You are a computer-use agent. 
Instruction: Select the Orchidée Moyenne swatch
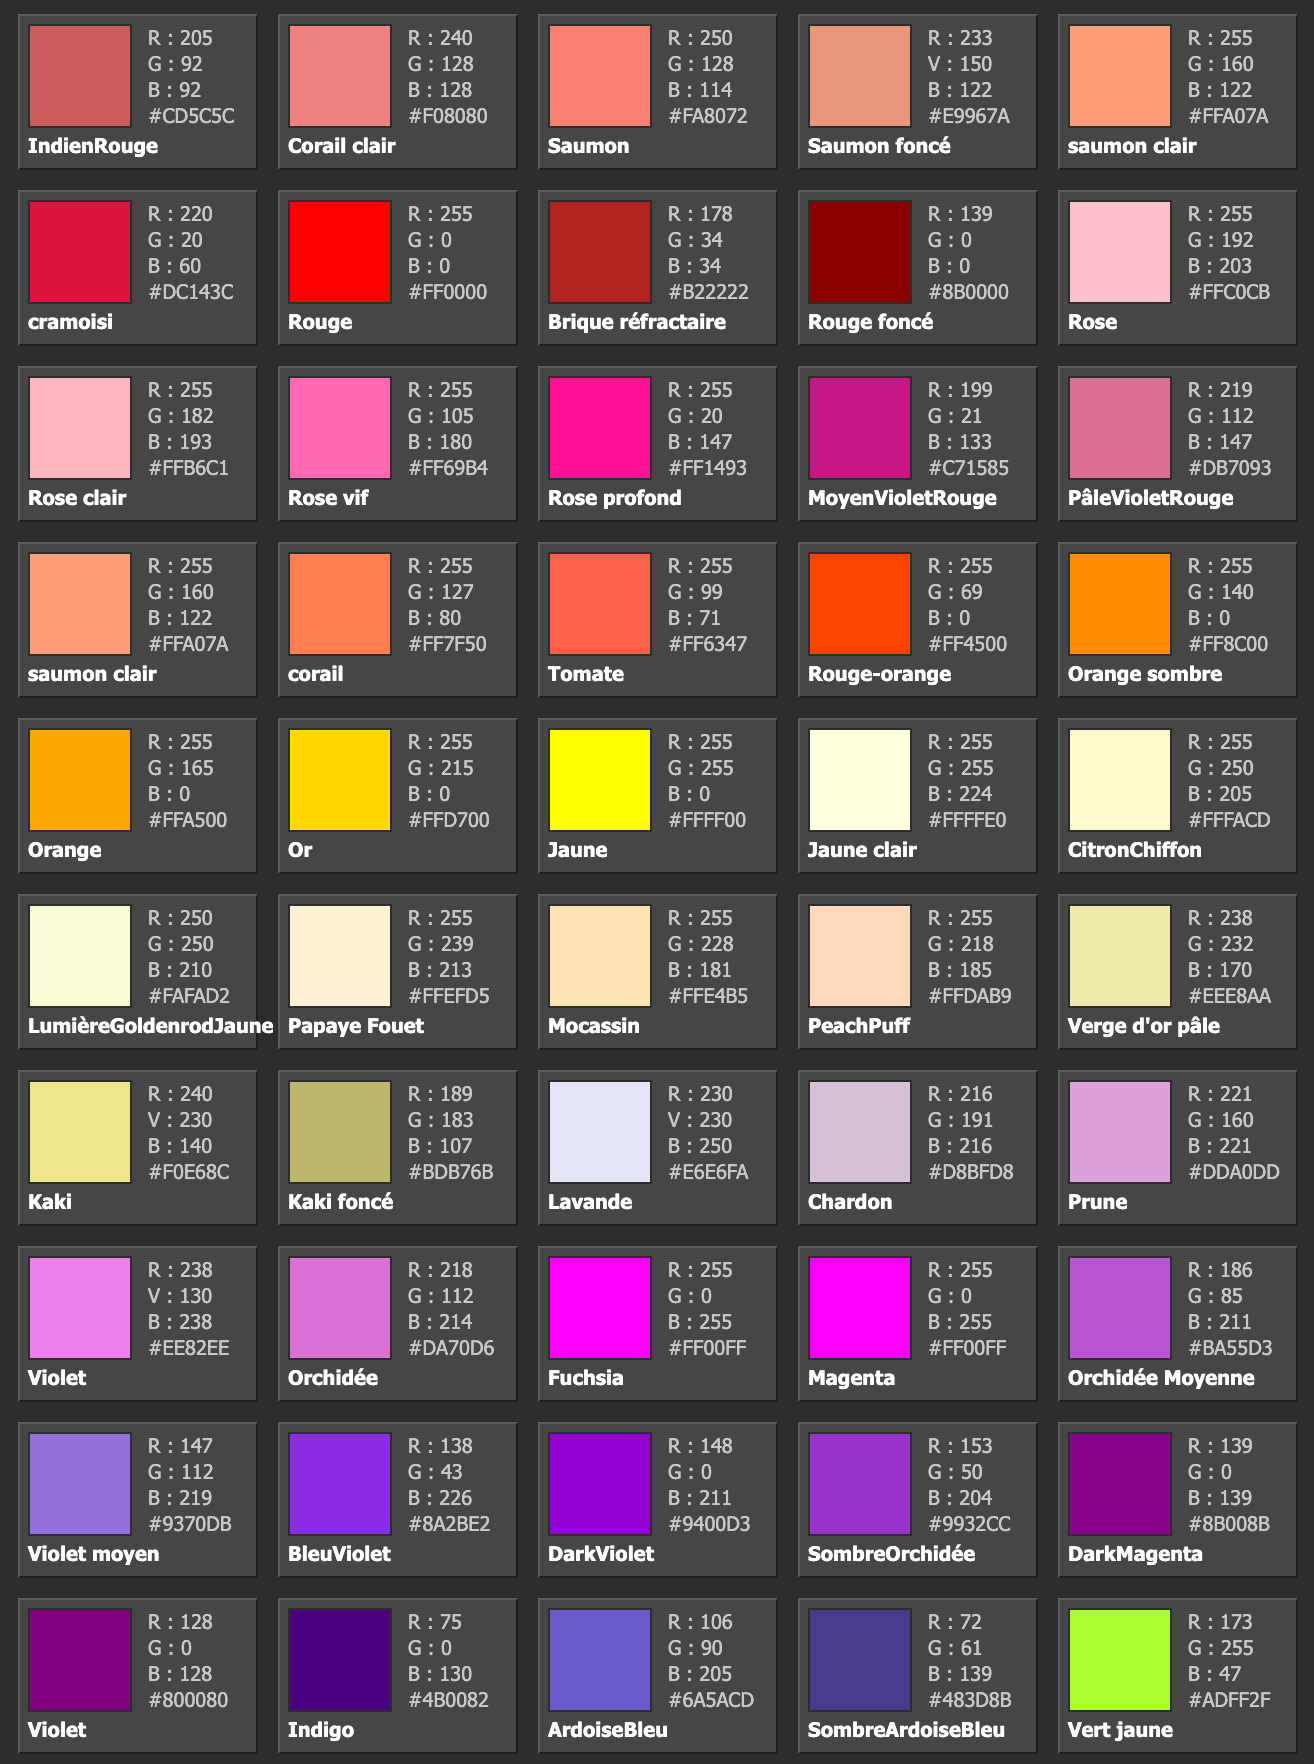click(1120, 1308)
